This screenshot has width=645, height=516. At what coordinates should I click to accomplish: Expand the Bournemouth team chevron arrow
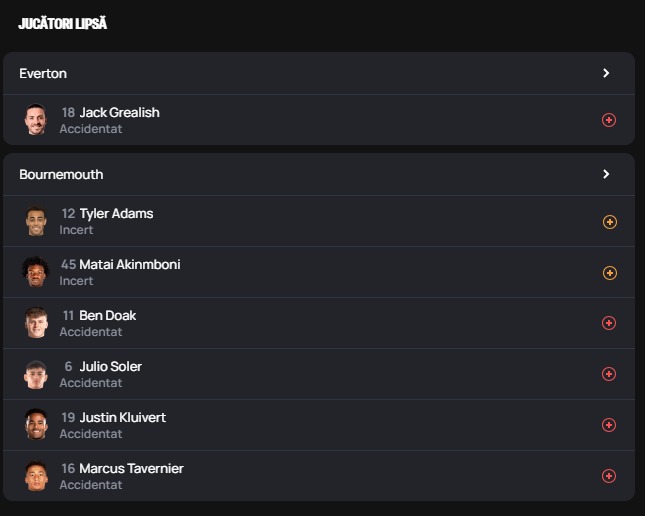606,174
